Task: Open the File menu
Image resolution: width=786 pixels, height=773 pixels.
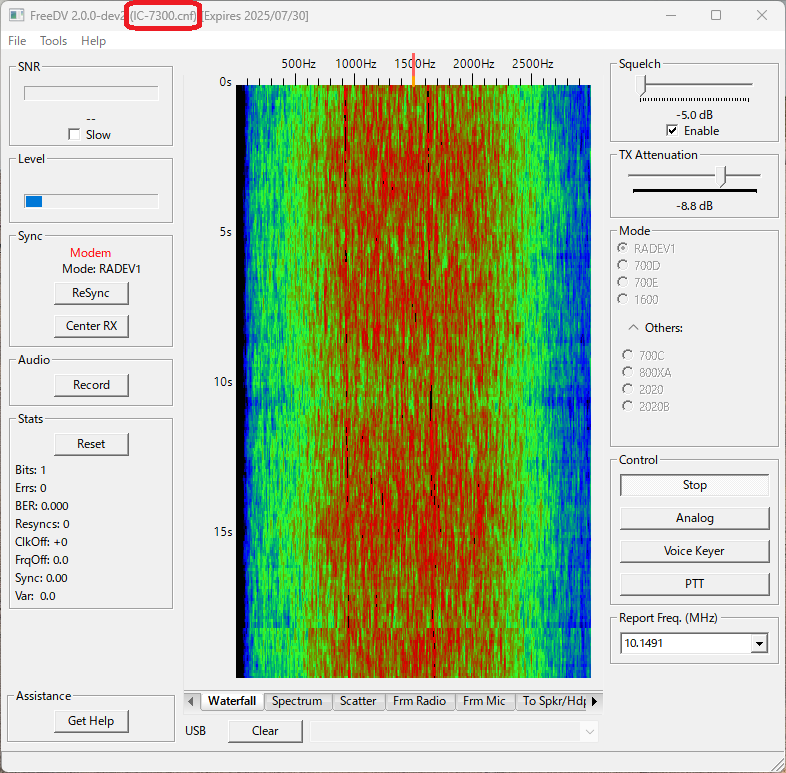Action: click(x=17, y=41)
